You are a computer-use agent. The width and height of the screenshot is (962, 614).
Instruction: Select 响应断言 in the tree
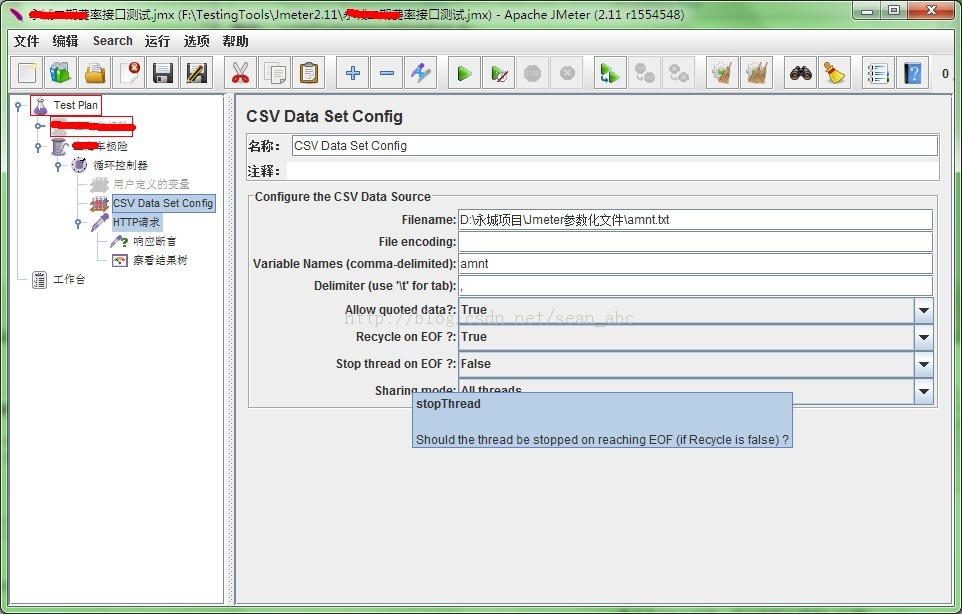[x=154, y=241]
